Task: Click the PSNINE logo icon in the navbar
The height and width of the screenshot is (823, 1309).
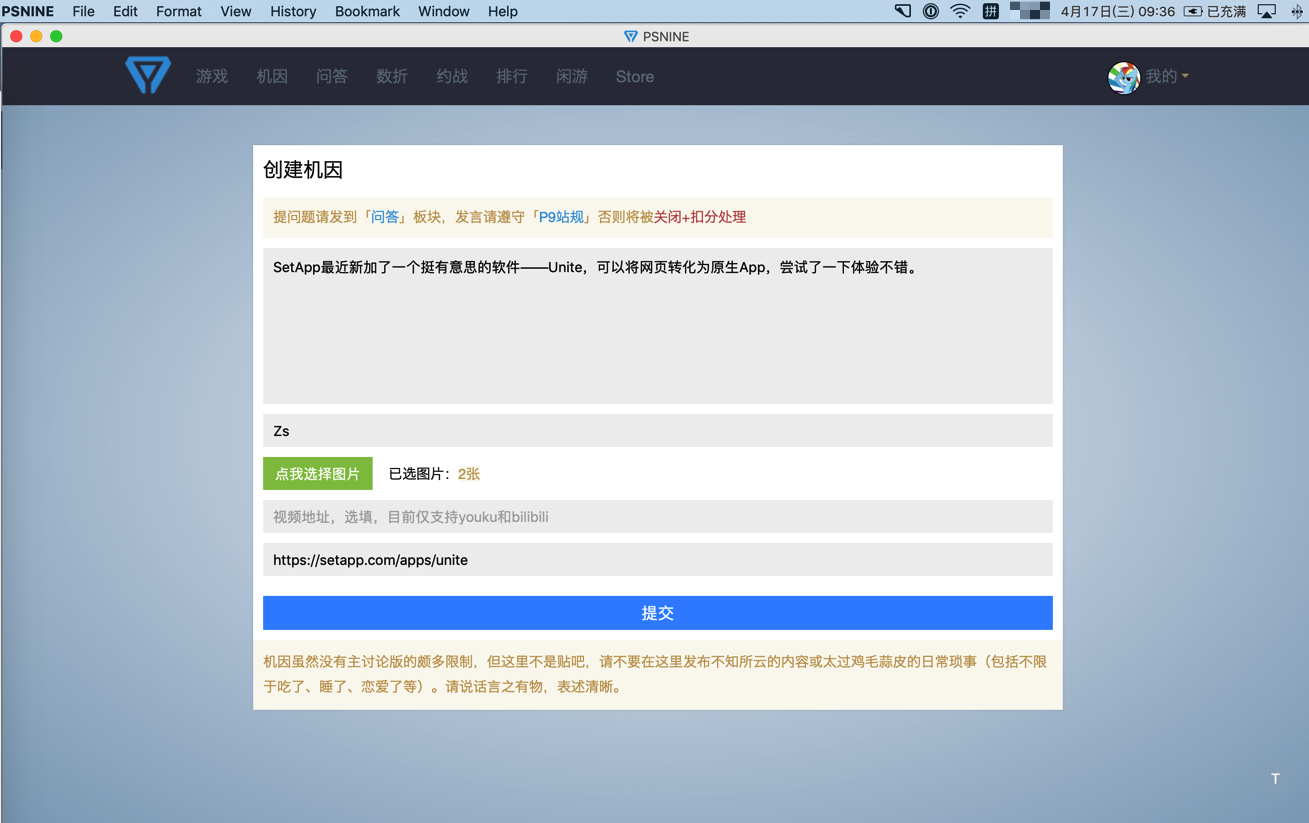Action: click(148, 76)
